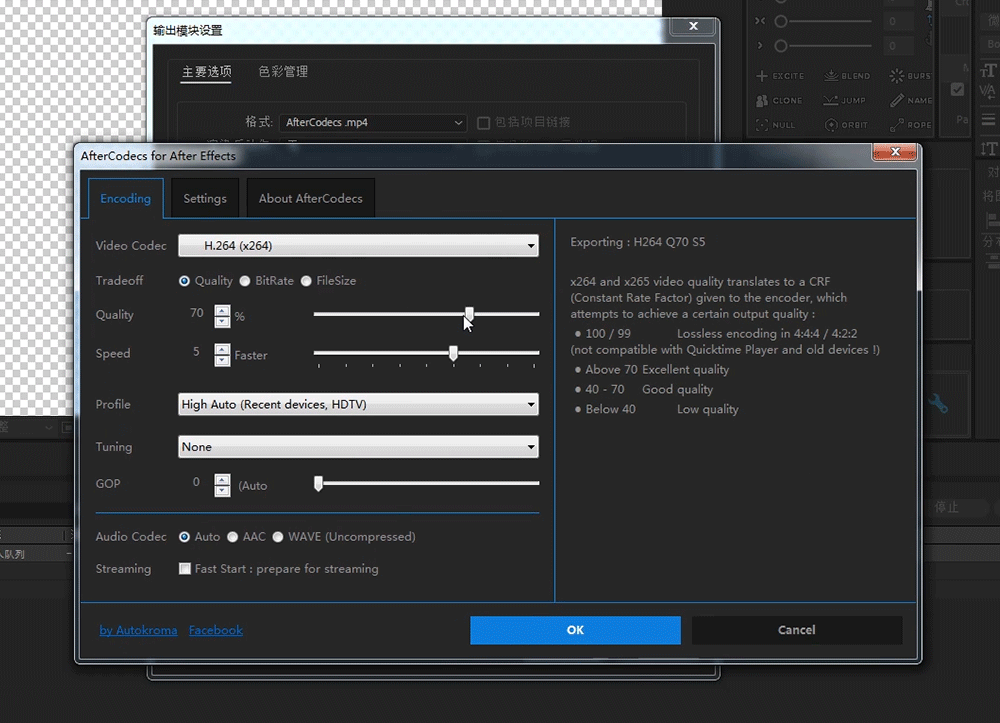This screenshot has height=723, width=1000.
Task: Increase Speed with the up stepper arrow
Action: click(222, 349)
